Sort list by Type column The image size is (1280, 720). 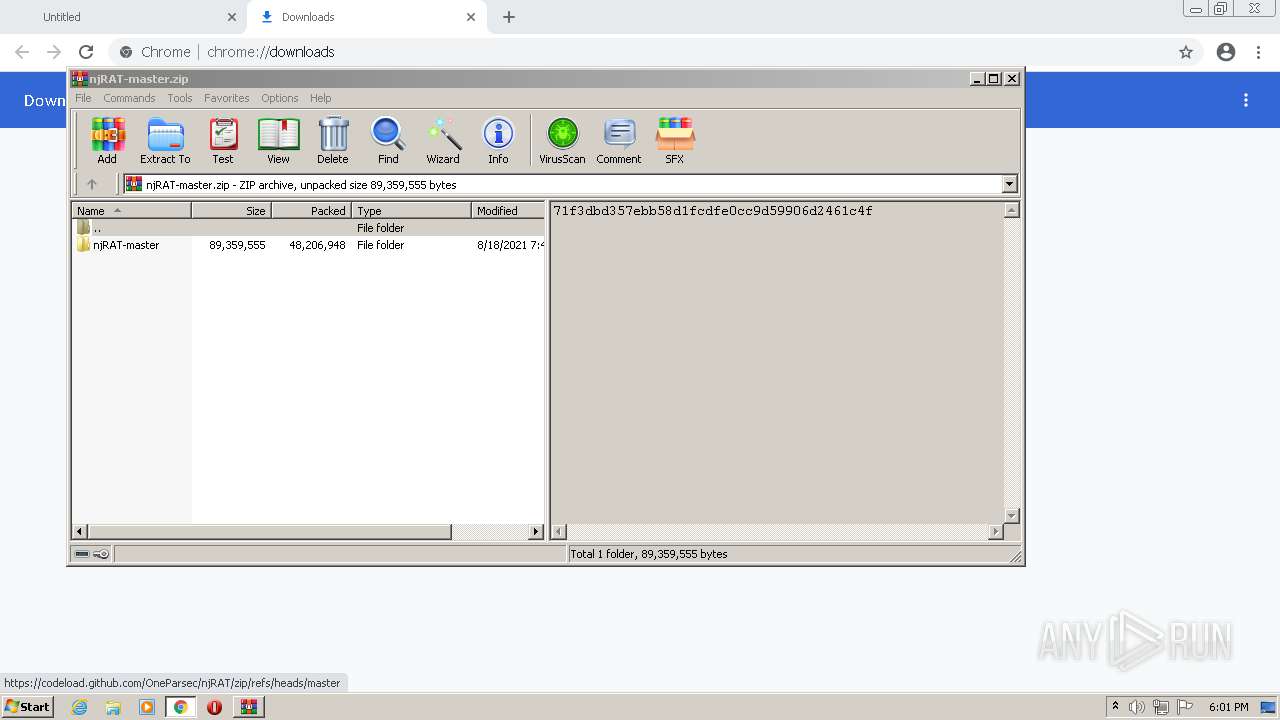(x=412, y=210)
